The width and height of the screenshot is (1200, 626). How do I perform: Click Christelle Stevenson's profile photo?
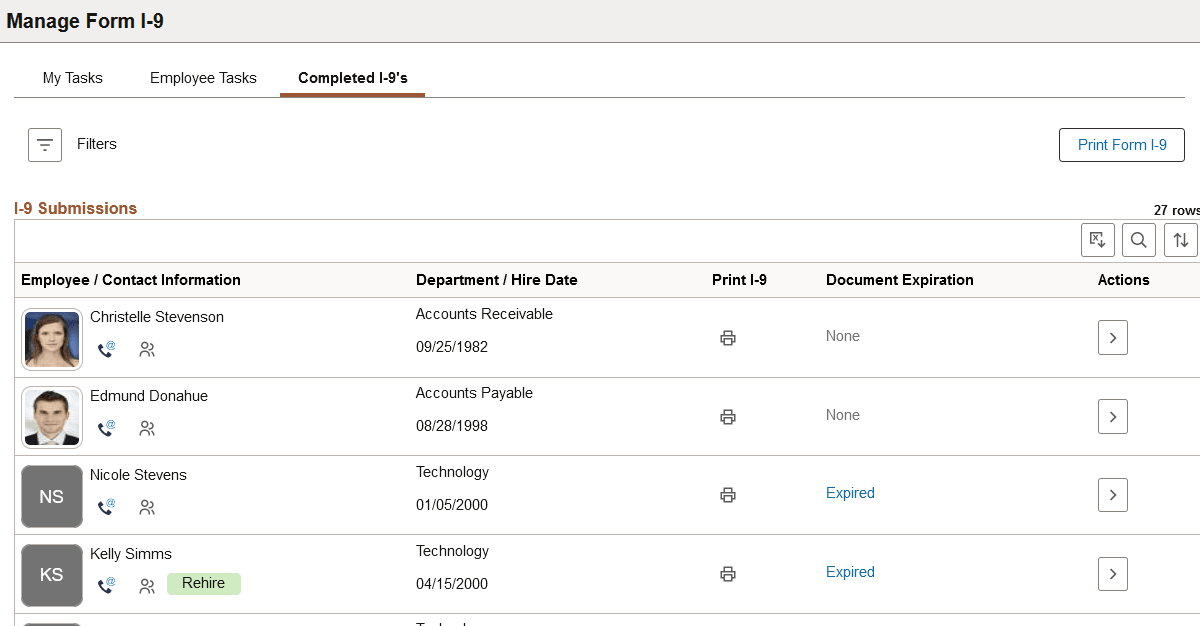click(x=52, y=339)
